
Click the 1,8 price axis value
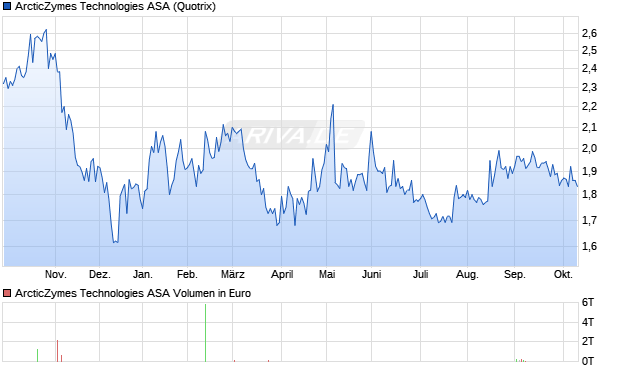click(590, 195)
